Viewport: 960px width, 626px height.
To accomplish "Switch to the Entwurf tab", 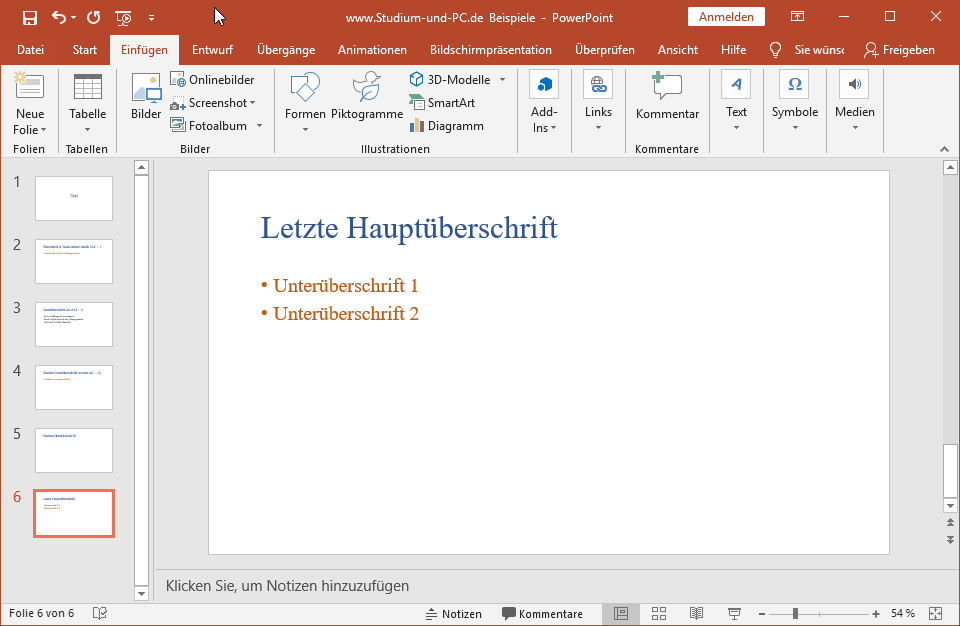I will tap(212, 50).
